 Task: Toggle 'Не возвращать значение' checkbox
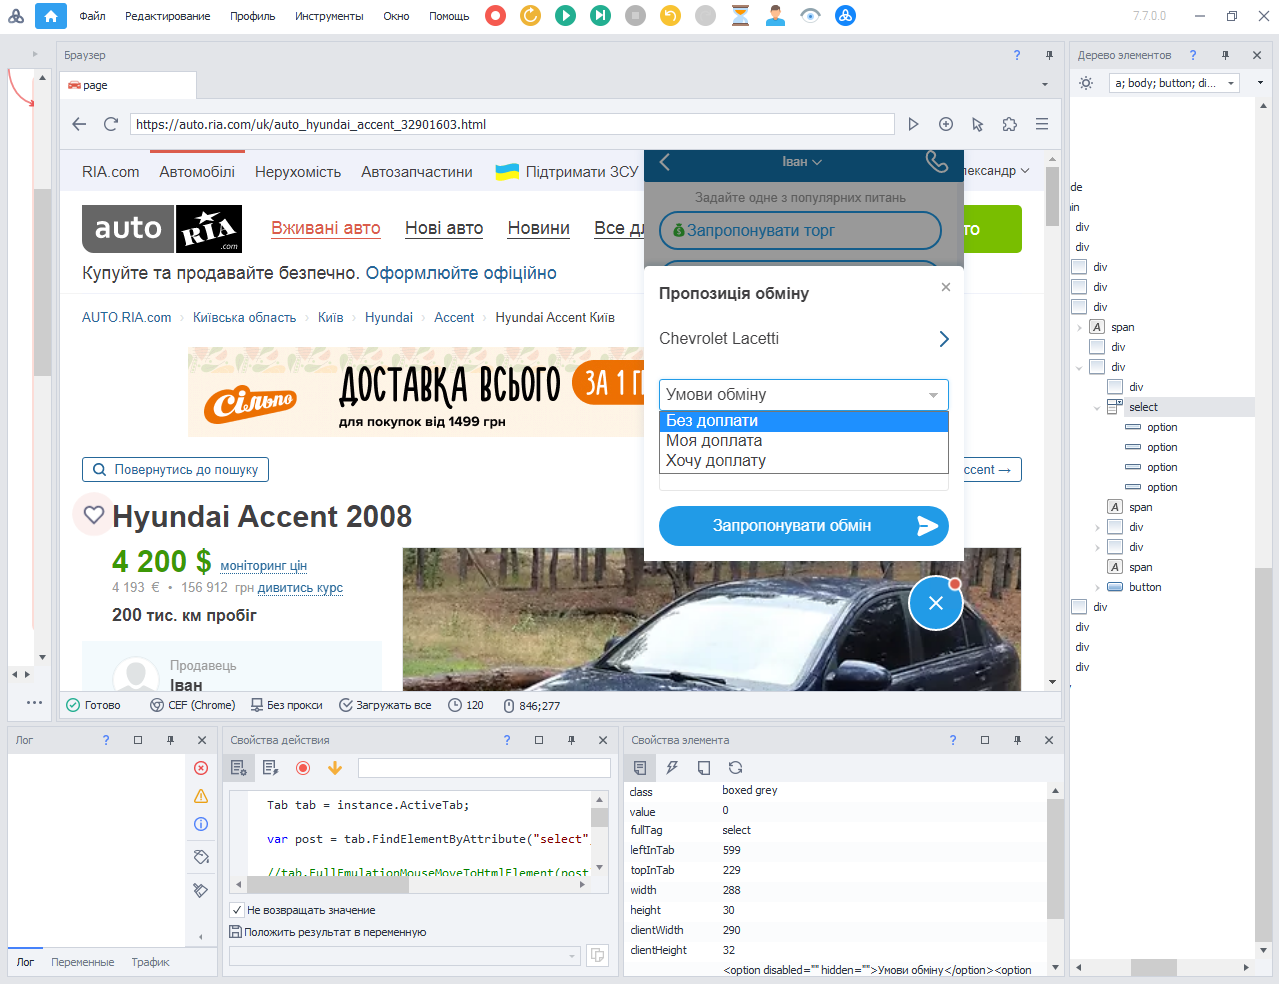click(x=237, y=910)
